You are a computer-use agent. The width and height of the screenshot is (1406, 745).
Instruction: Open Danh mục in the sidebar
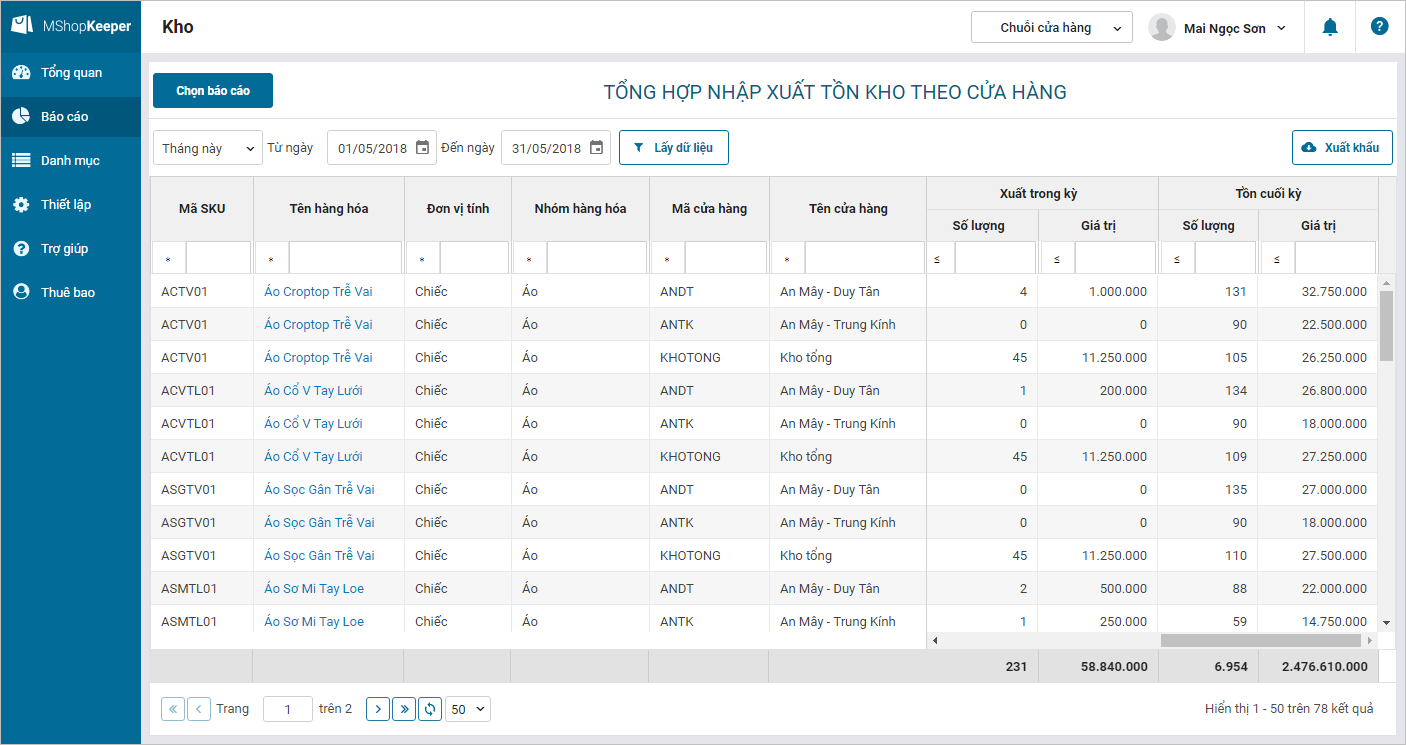click(70, 161)
